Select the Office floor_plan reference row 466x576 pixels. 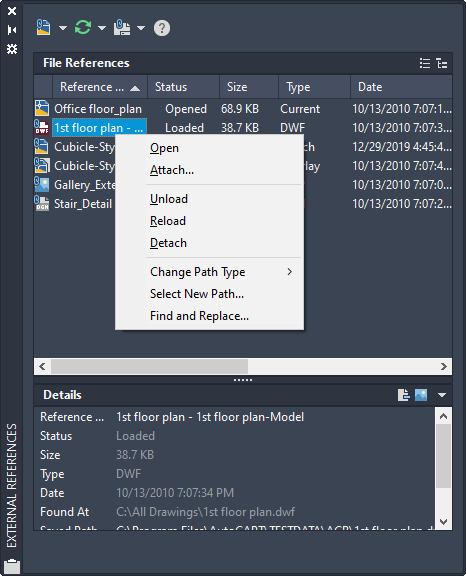243,109
